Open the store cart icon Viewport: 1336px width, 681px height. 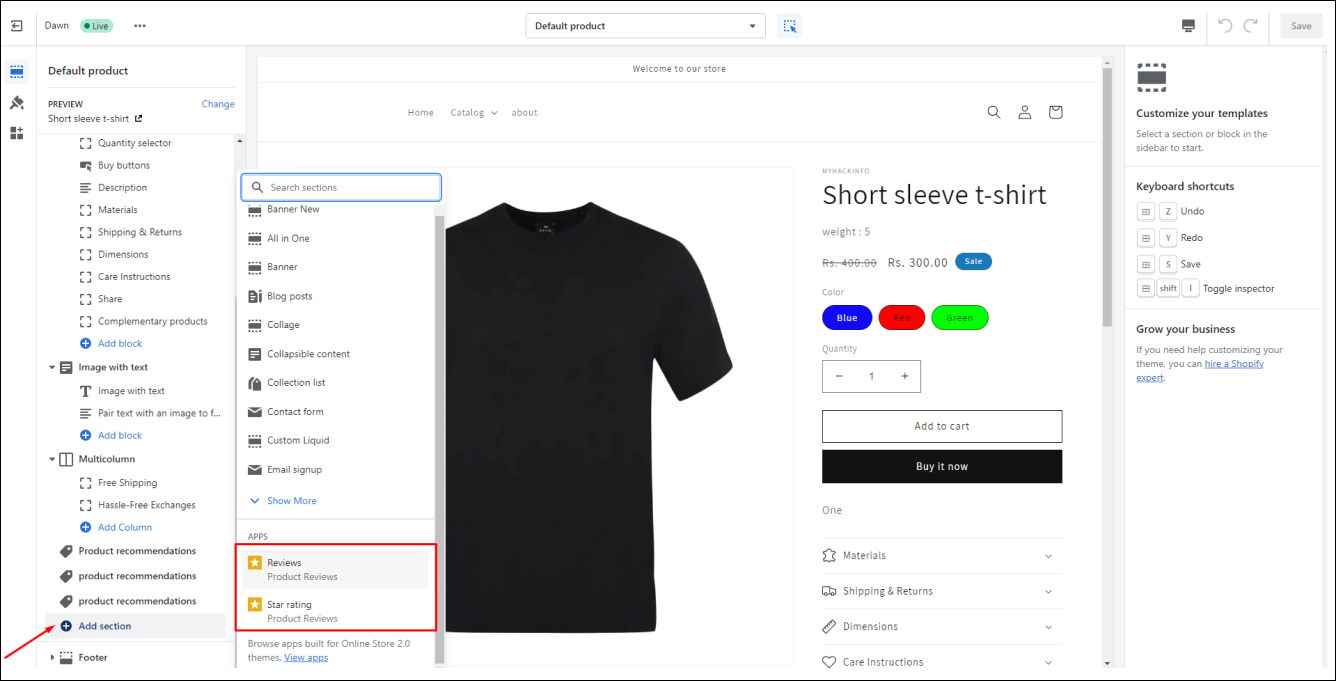click(x=1055, y=112)
